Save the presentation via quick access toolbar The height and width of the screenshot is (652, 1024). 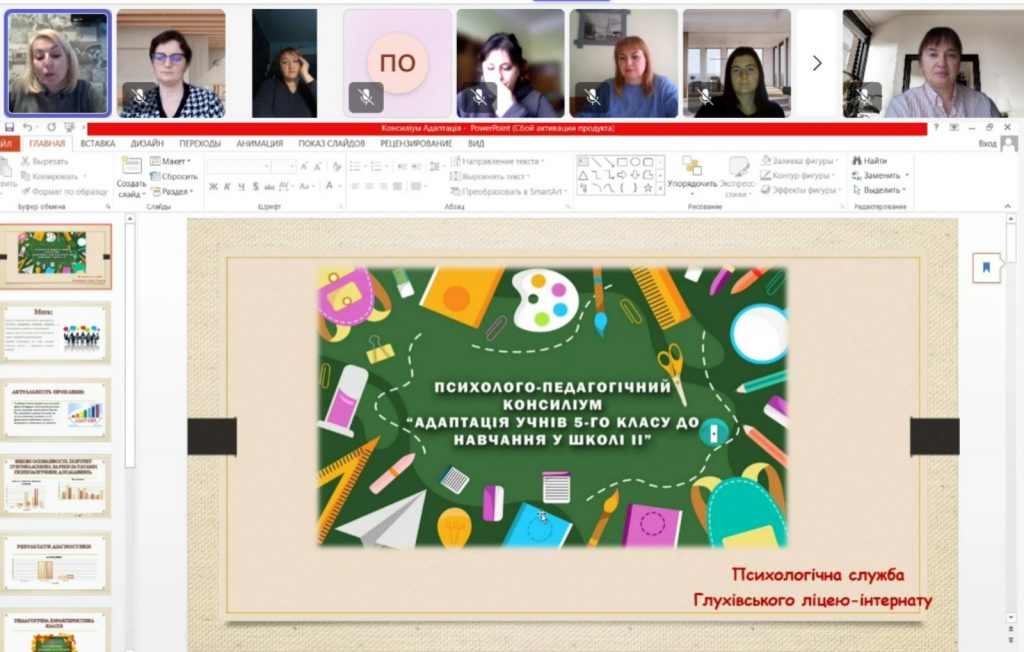(9, 127)
